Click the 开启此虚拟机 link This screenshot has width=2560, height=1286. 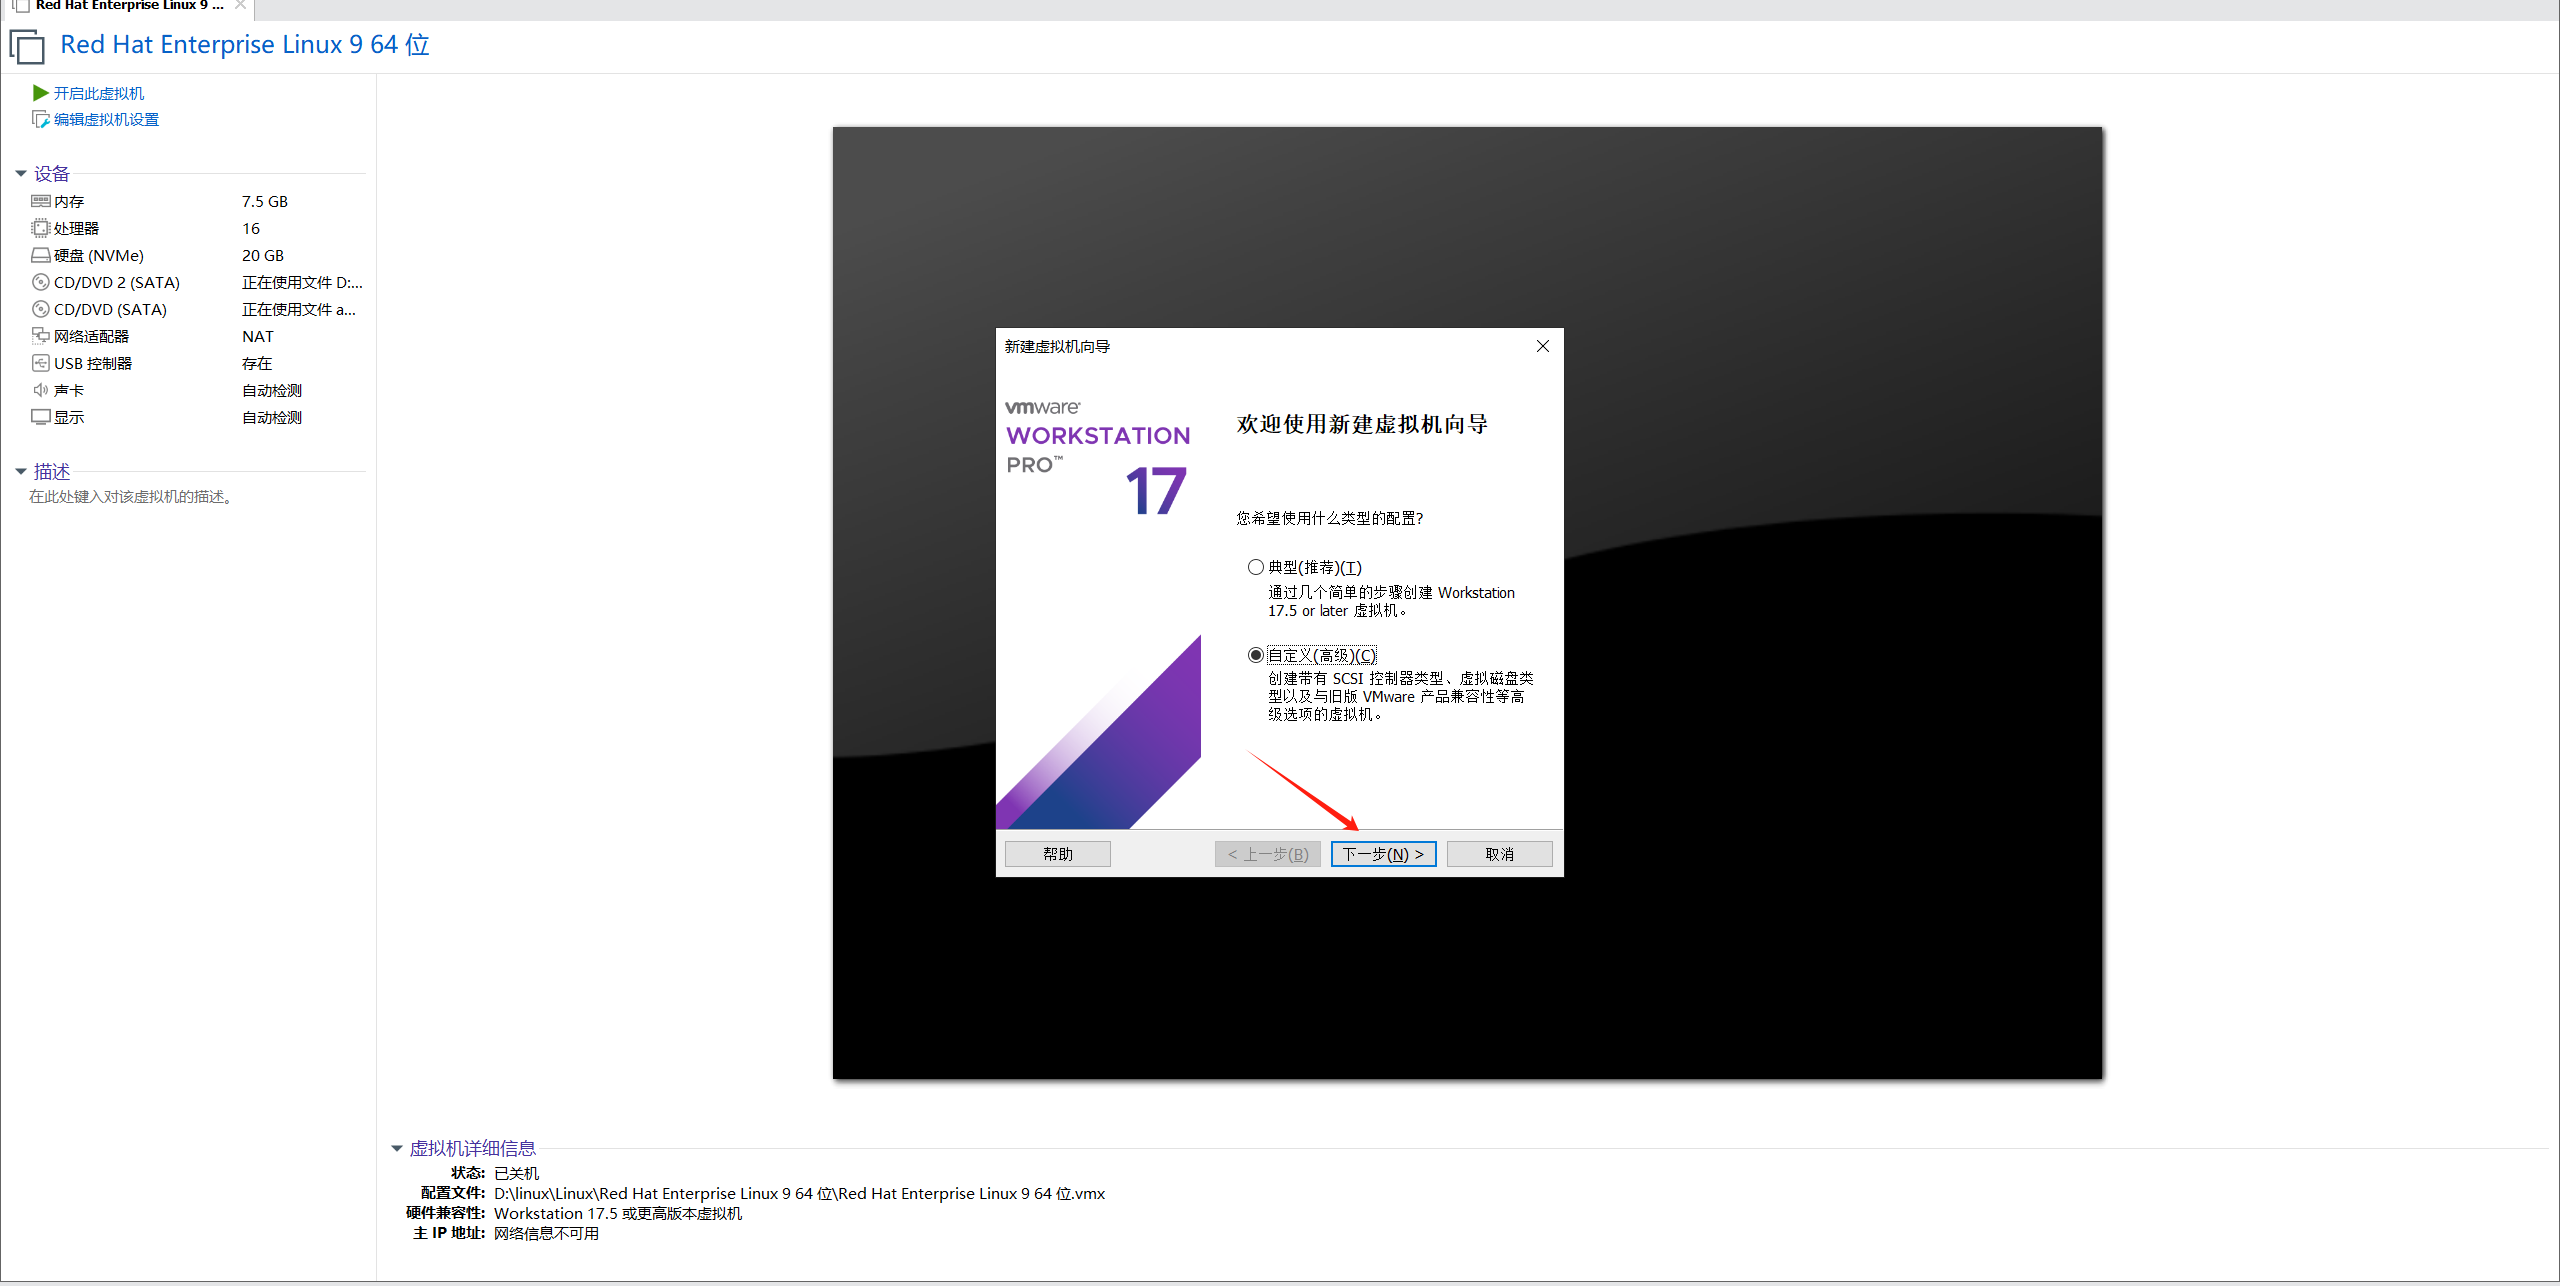coord(99,93)
